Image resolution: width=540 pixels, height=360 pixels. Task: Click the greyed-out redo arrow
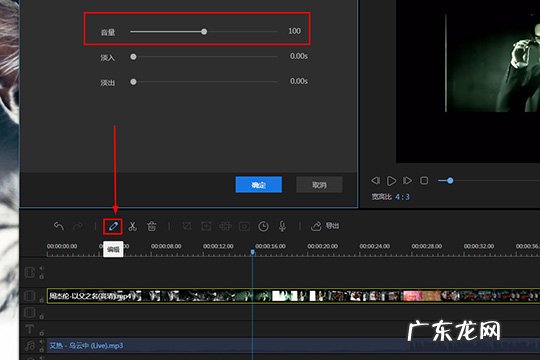coord(78,226)
